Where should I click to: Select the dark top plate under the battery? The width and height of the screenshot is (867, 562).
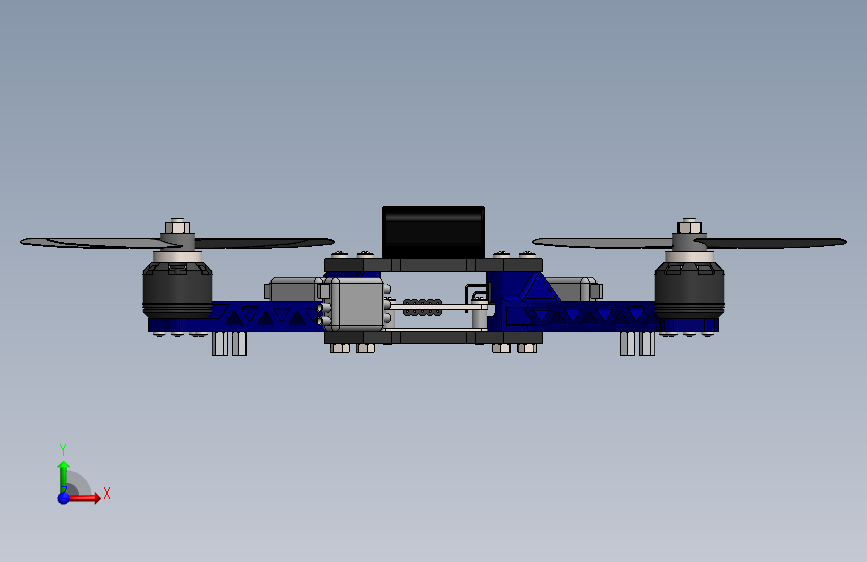click(x=434, y=265)
